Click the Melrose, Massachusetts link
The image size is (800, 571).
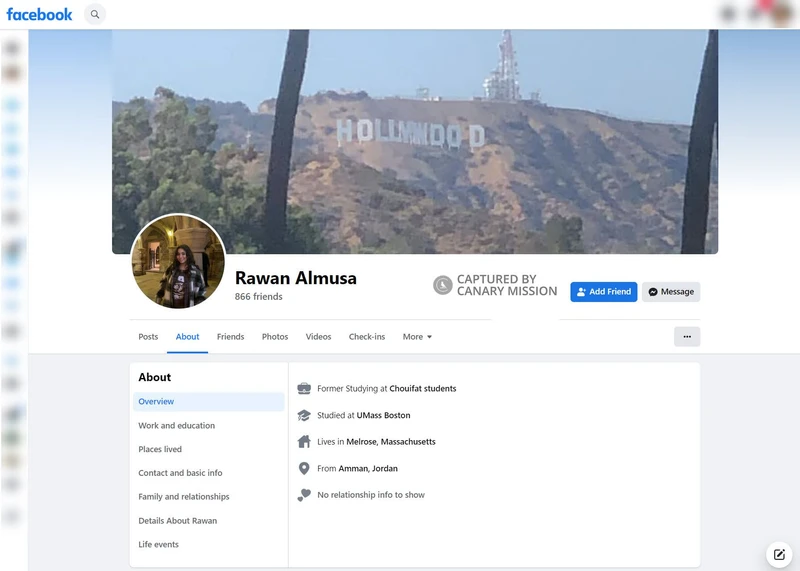[x=391, y=442]
